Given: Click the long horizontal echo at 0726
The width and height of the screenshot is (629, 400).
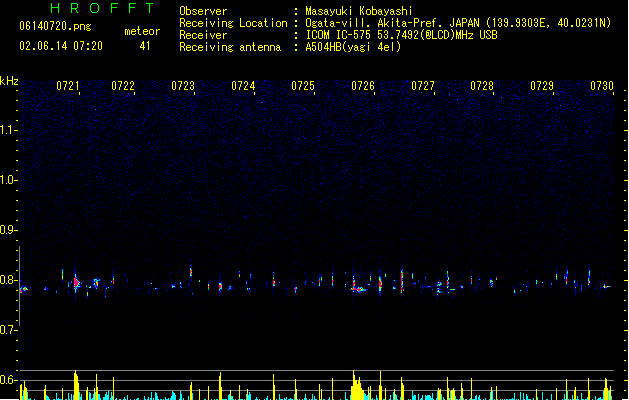Looking at the screenshot, I should 358,289.
